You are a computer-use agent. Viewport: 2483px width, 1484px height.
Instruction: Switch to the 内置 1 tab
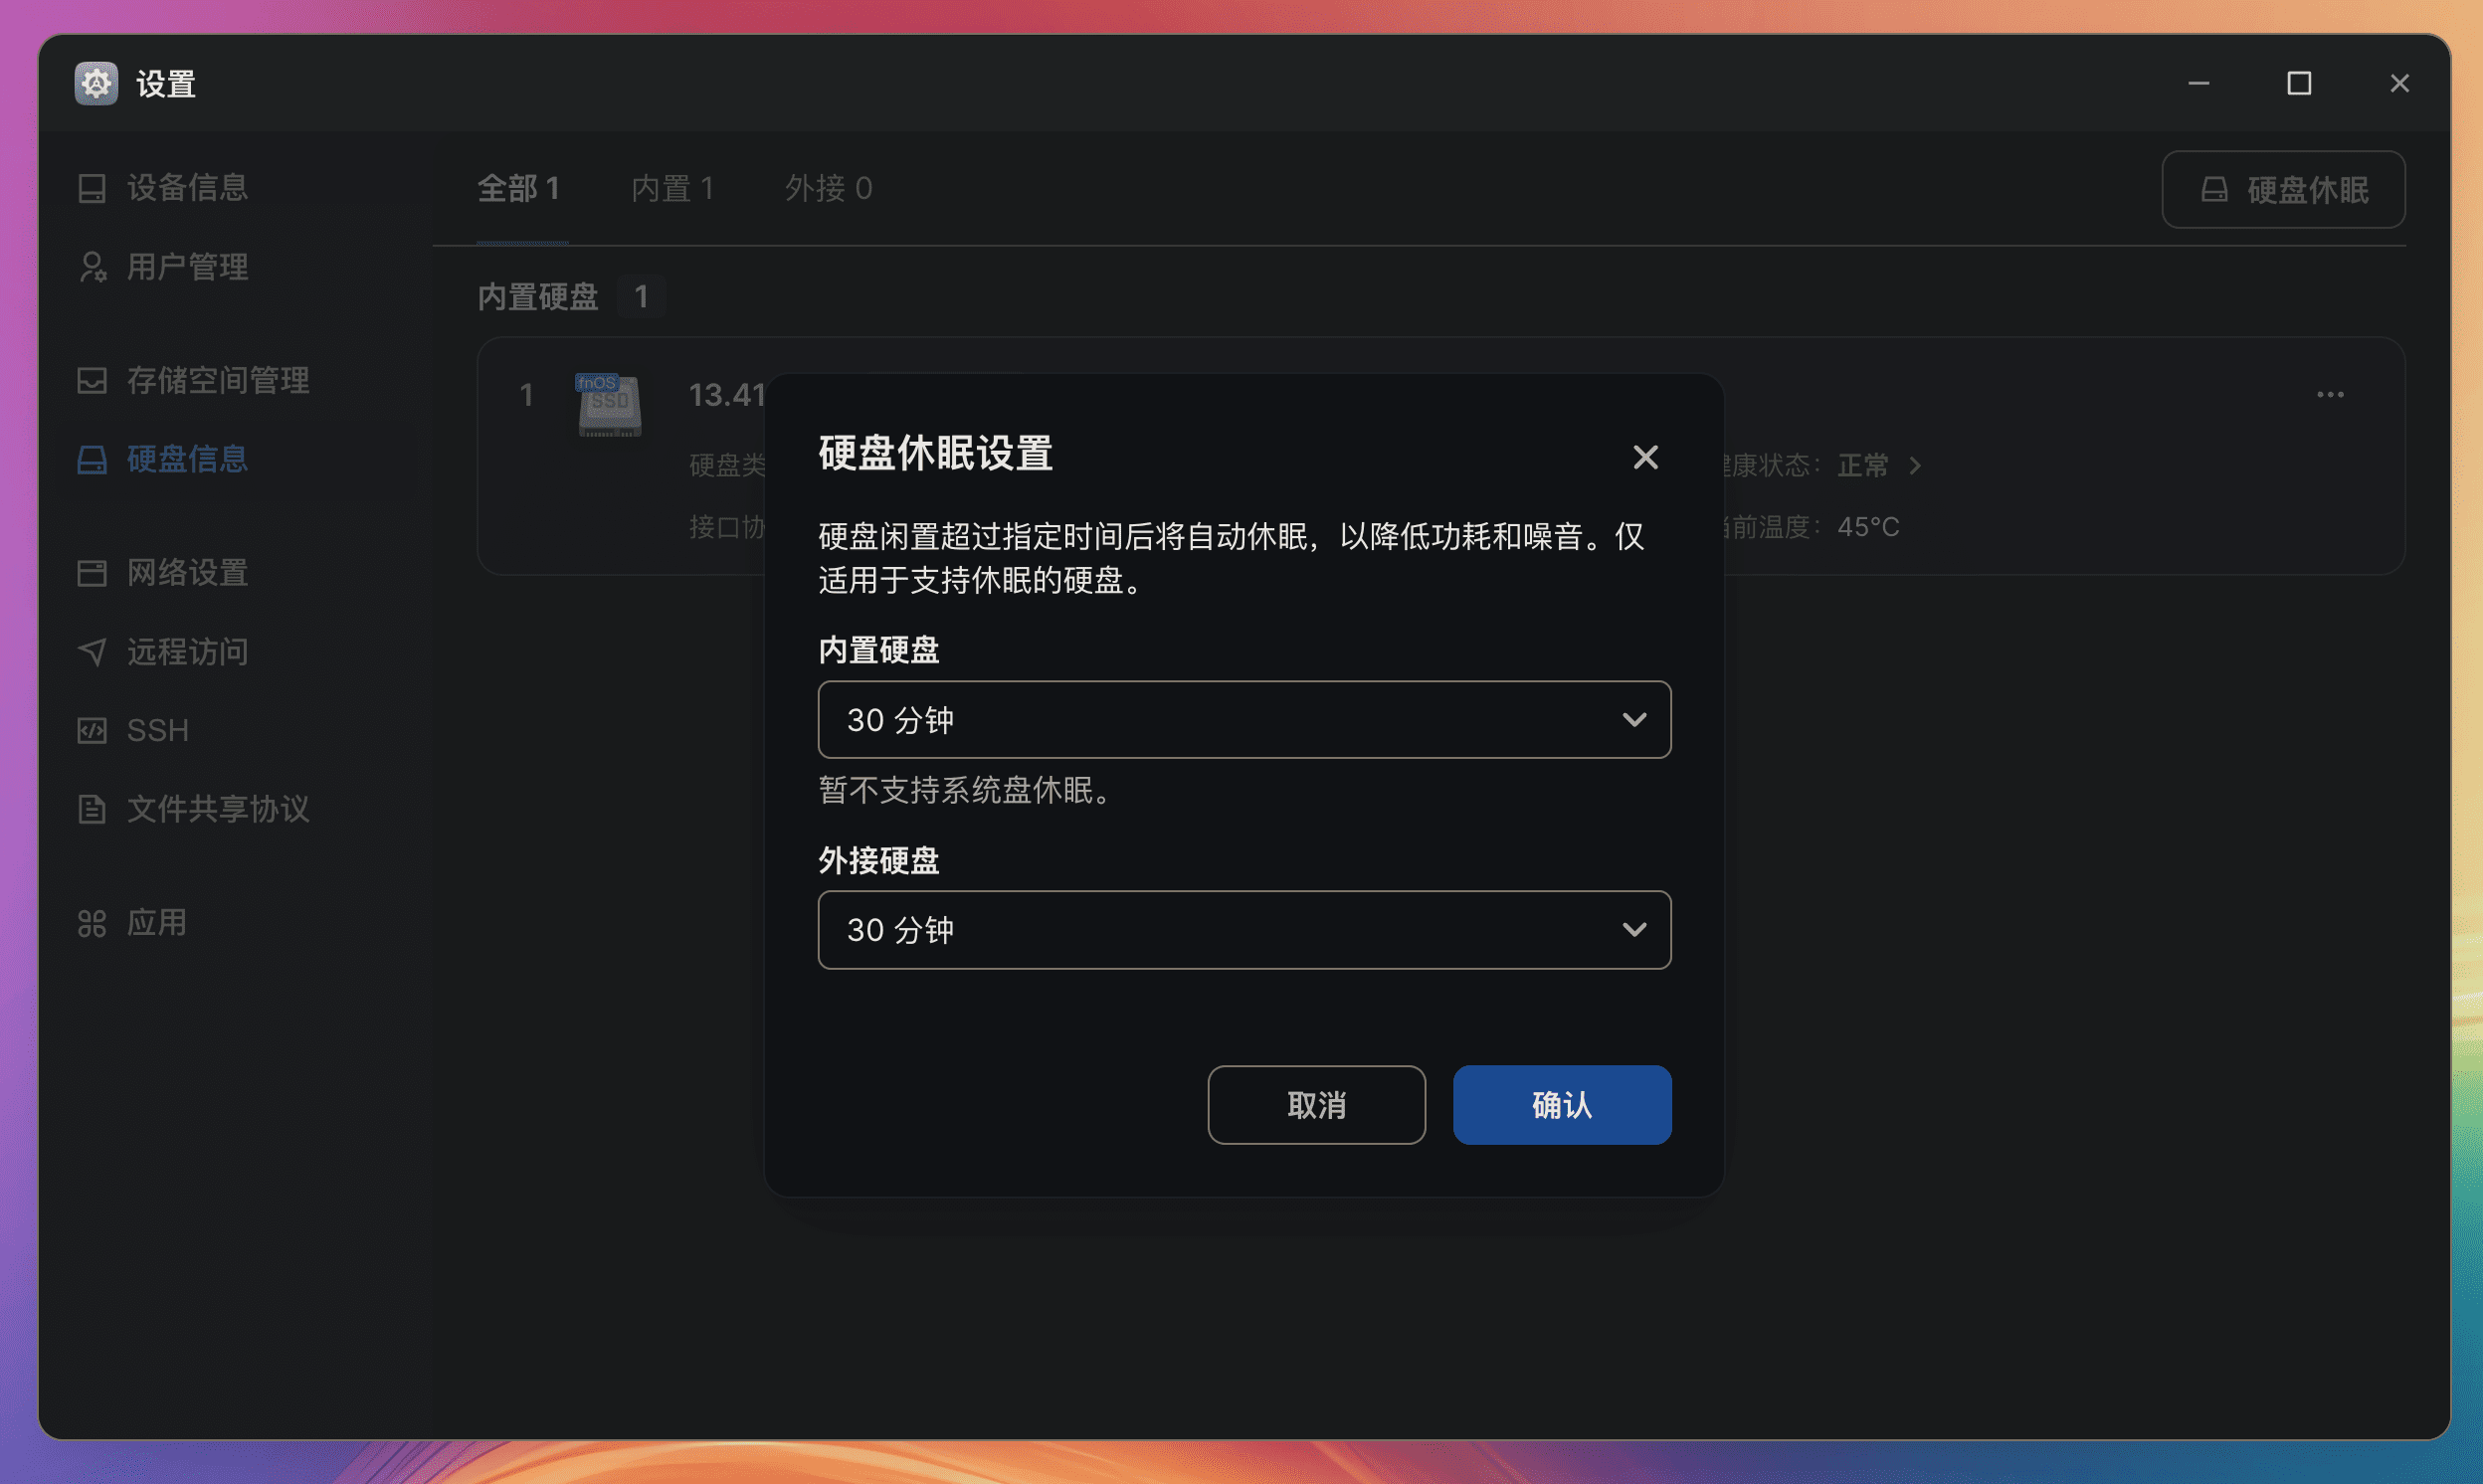(x=673, y=188)
